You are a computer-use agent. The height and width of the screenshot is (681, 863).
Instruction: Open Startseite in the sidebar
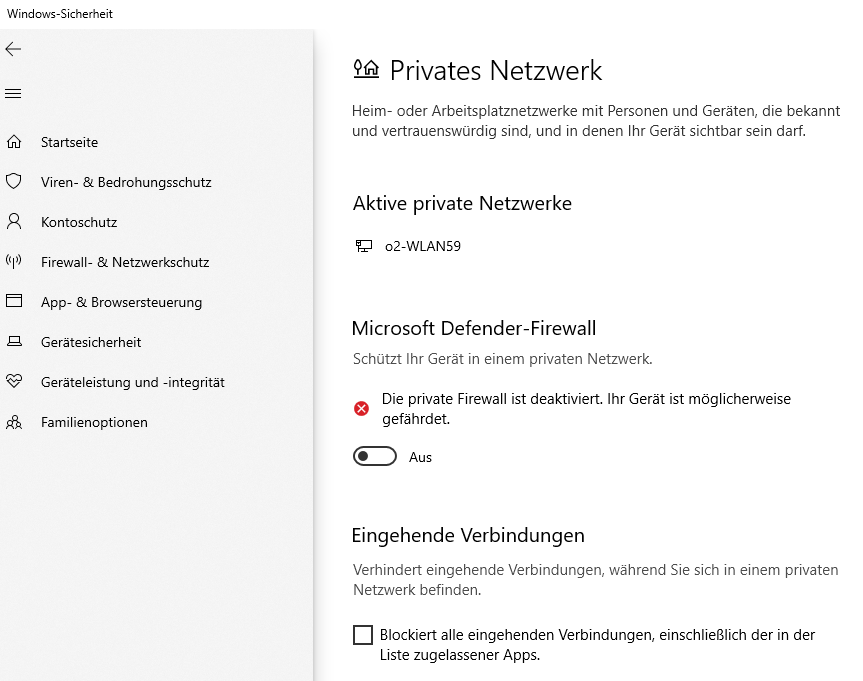point(69,142)
